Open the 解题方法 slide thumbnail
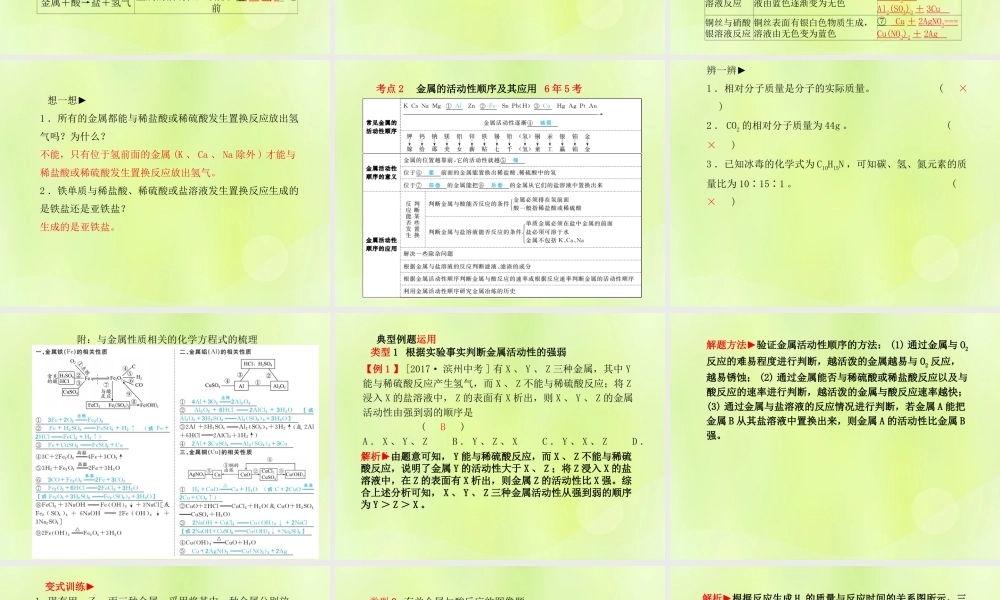 pyautogui.click(x=835, y=436)
